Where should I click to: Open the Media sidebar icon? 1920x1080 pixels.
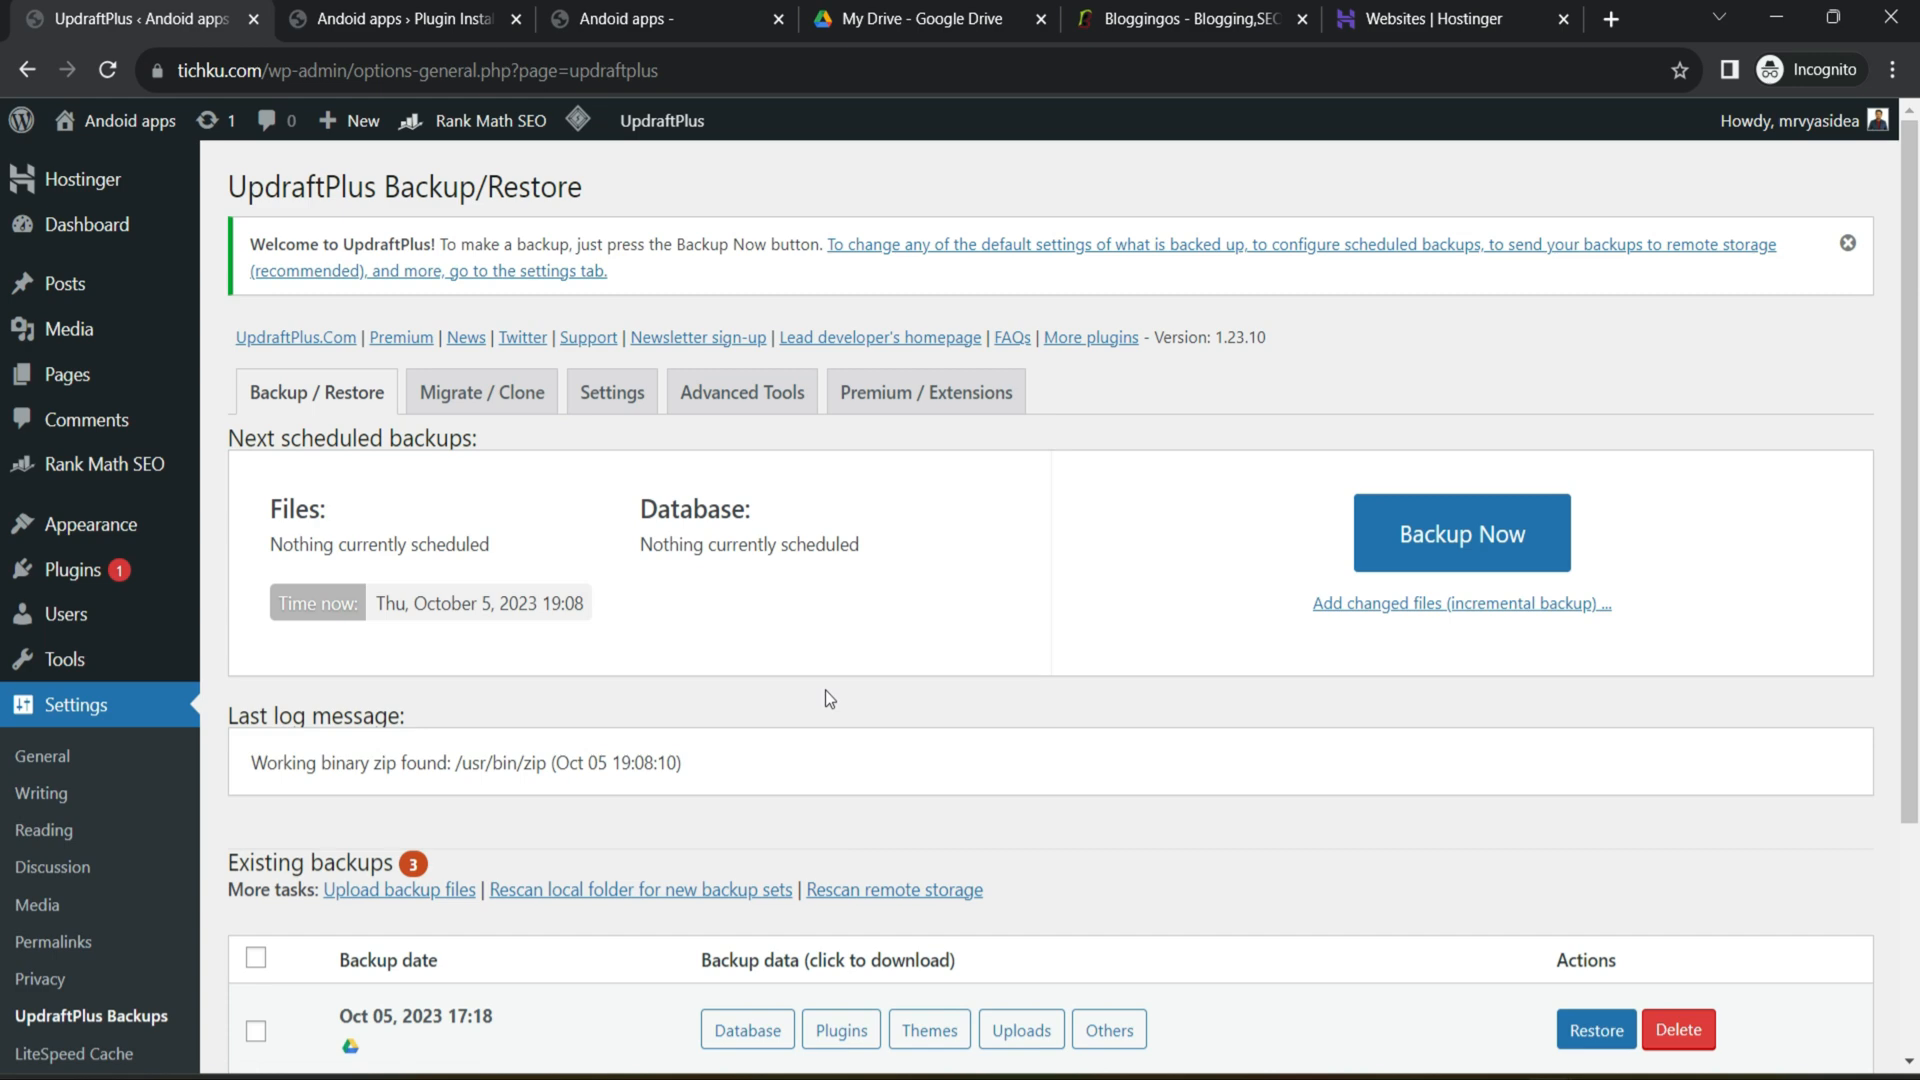coord(22,329)
